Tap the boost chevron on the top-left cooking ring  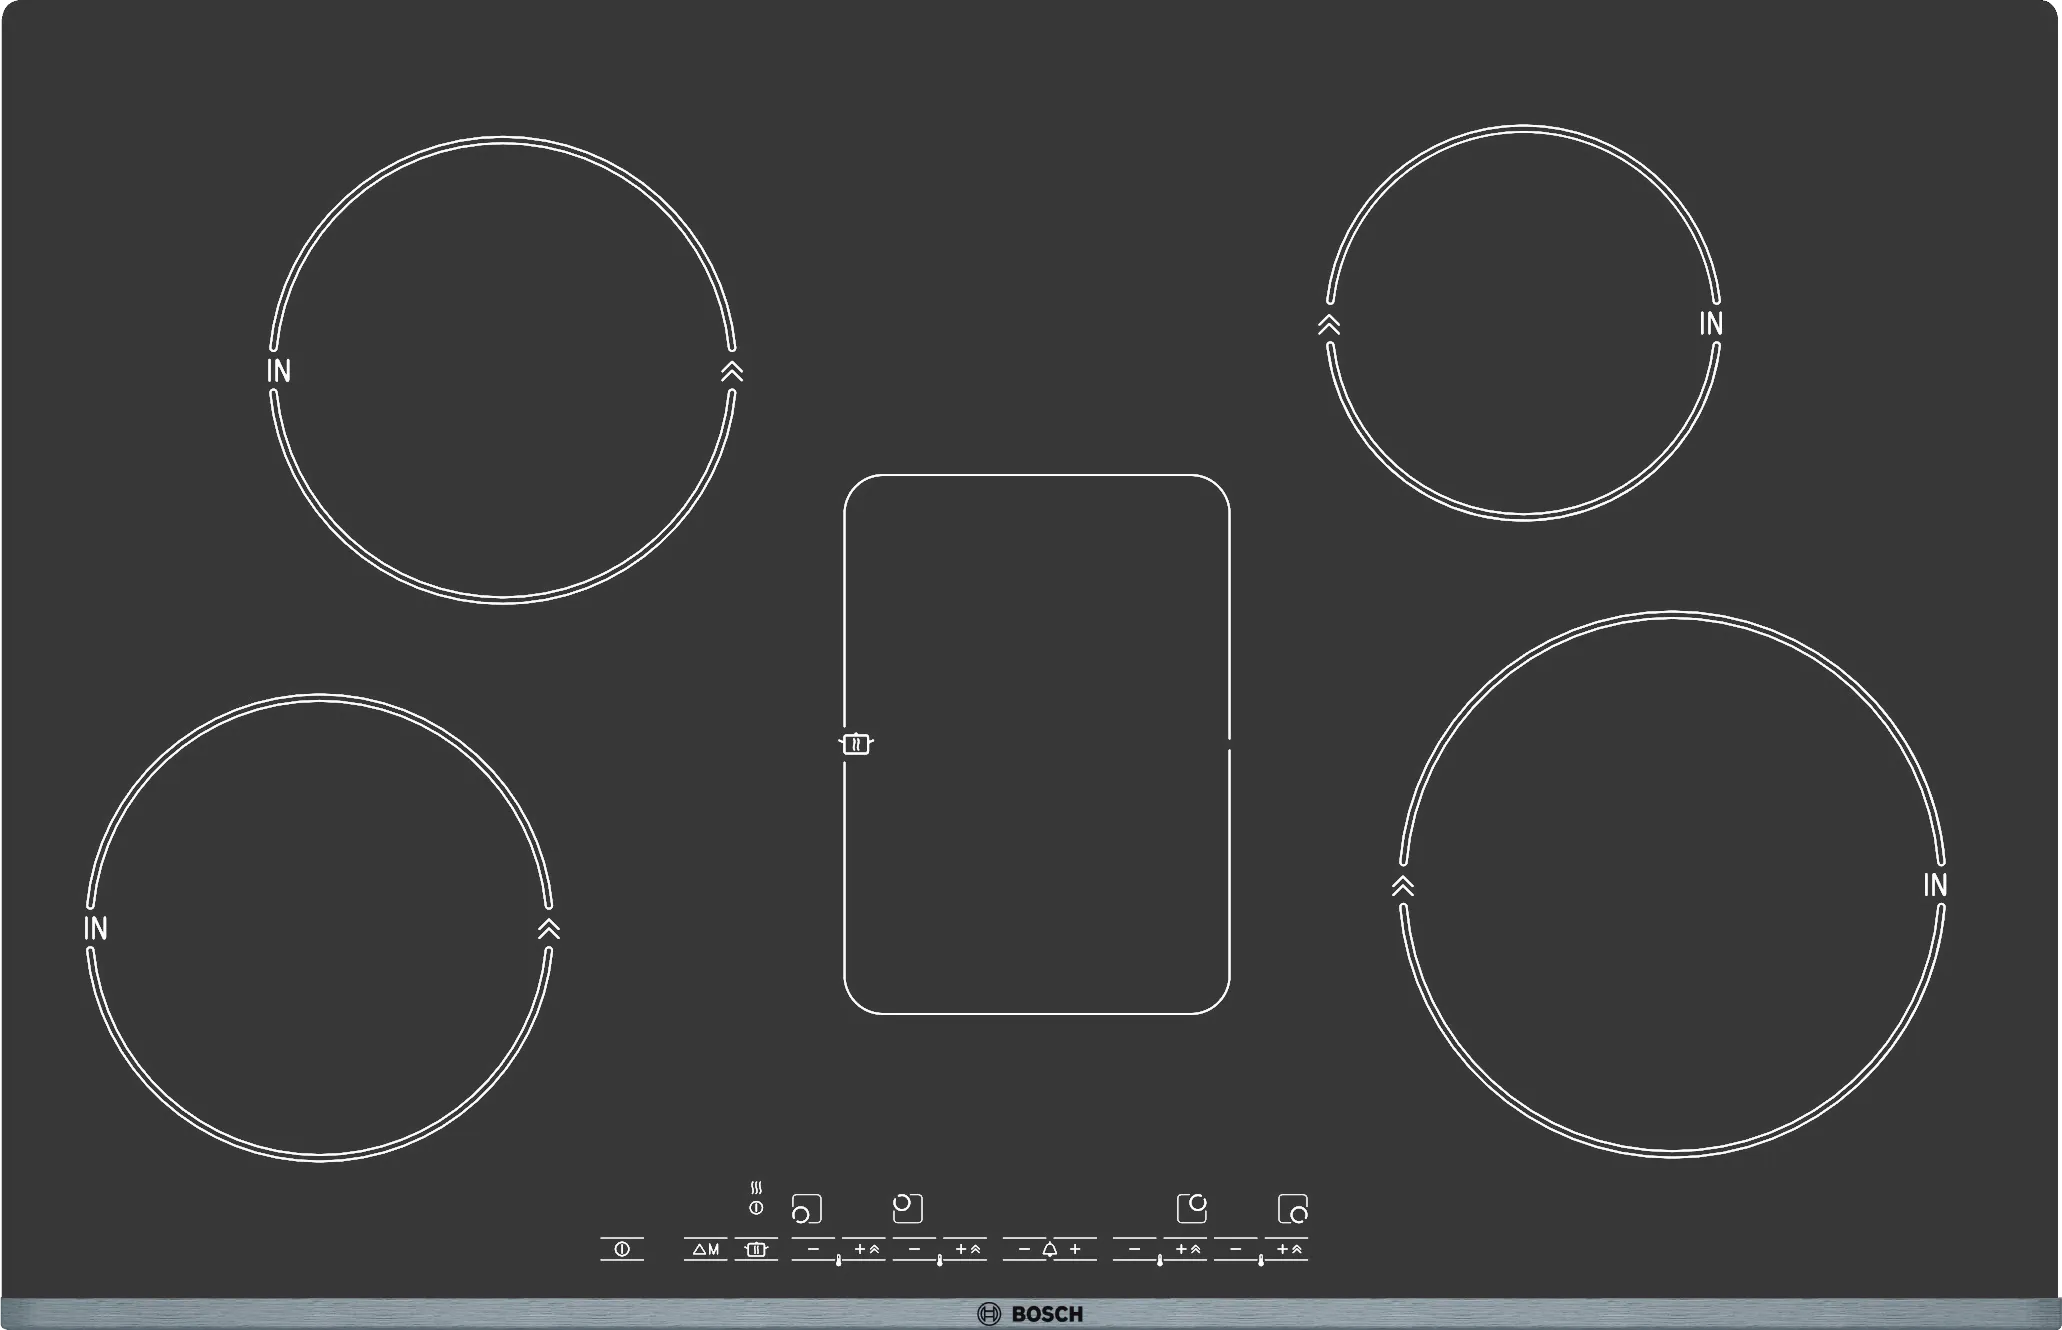pyautogui.click(x=732, y=372)
